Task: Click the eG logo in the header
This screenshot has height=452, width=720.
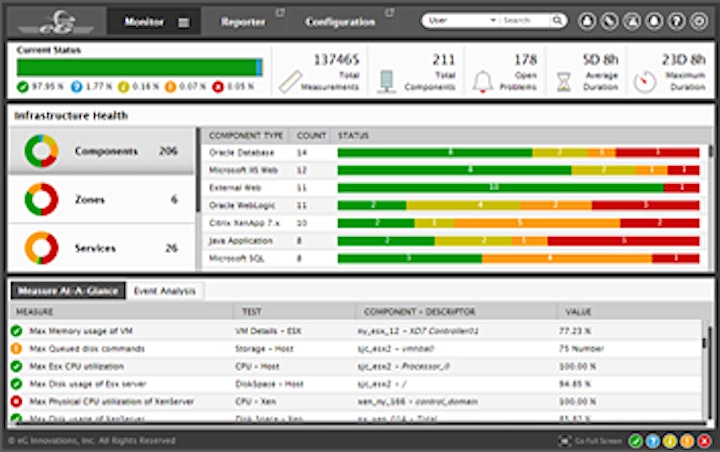Action: (x=56, y=22)
